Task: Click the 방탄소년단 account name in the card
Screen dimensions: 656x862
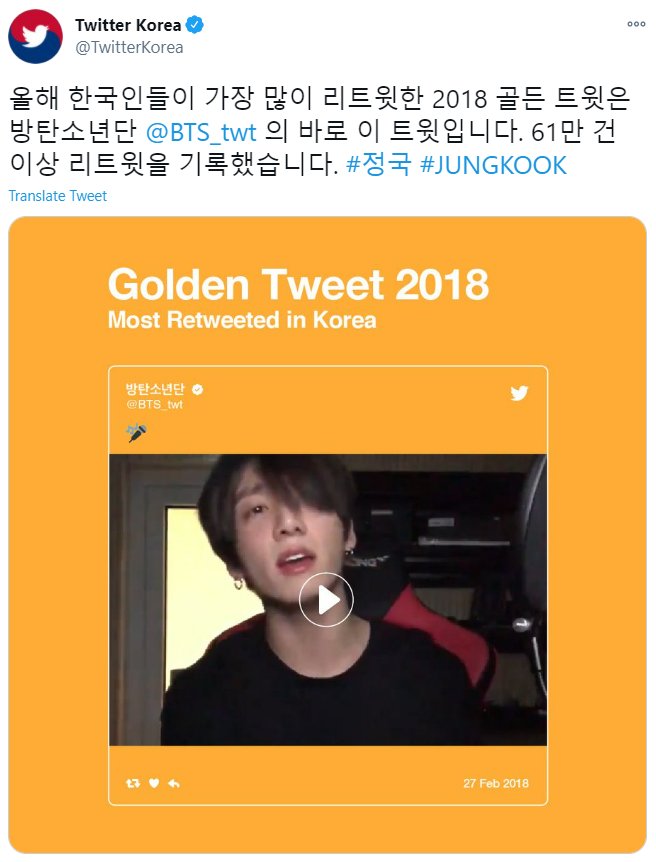Action: point(155,389)
